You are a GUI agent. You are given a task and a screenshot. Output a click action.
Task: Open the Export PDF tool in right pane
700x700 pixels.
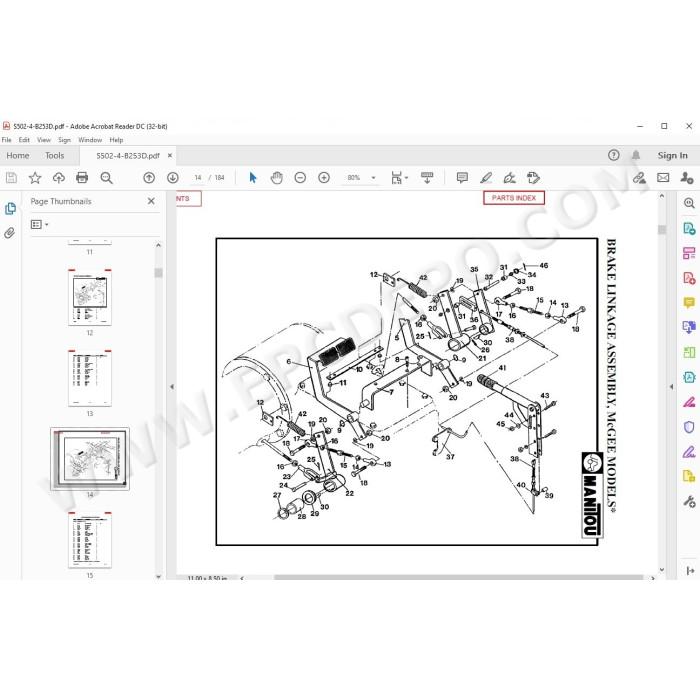689,229
